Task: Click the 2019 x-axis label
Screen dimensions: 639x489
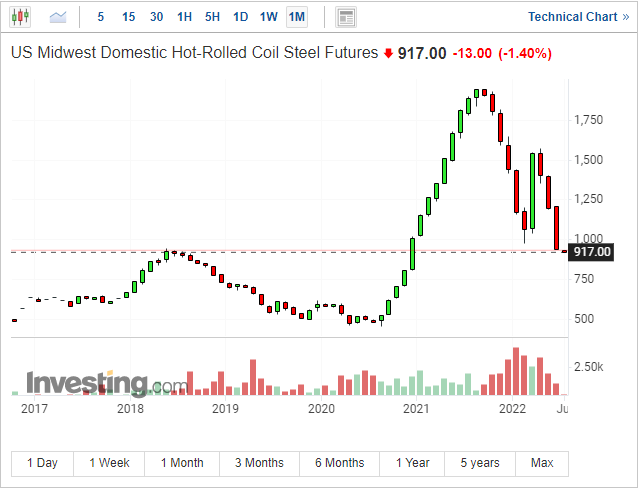Action: point(225,408)
